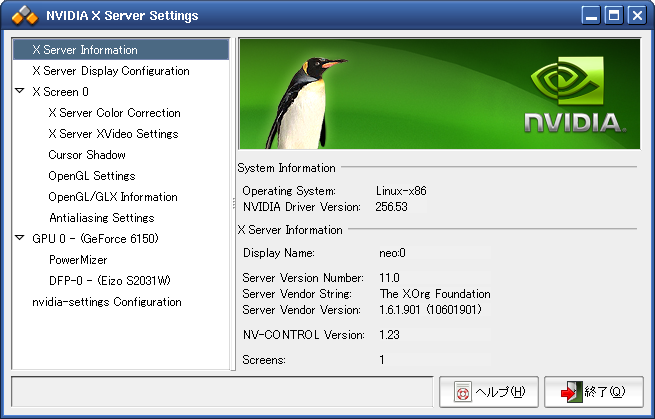Open Antialiasing Settings page

(101, 218)
